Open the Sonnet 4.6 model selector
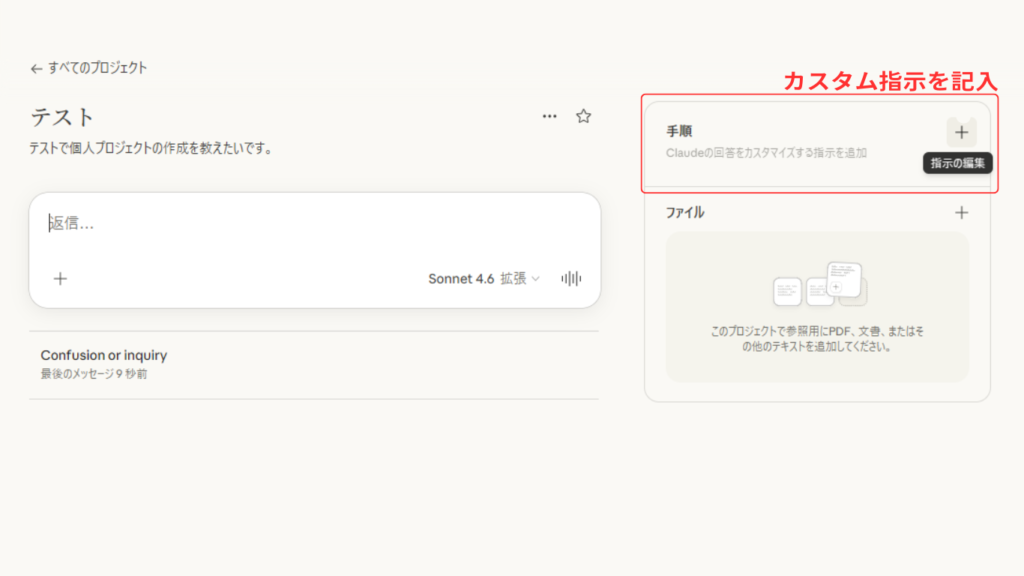The width and height of the screenshot is (1024, 576). click(461, 279)
